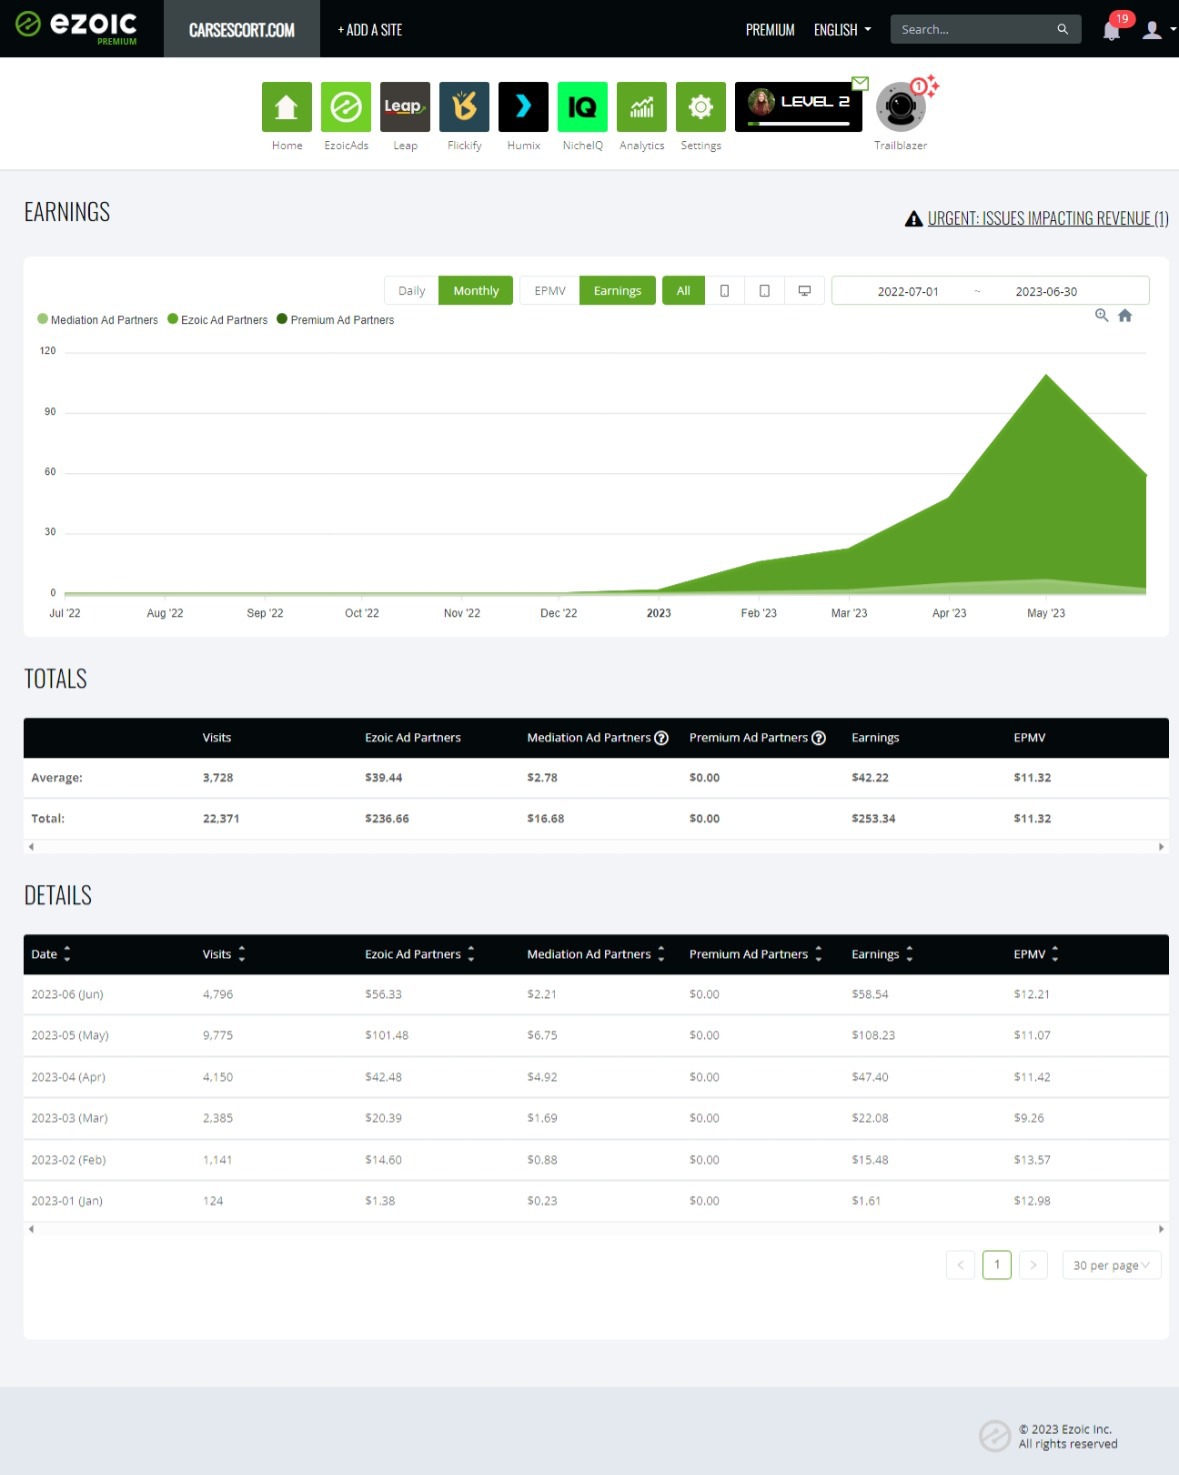Screen dimensions: 1179x1475
Task: Click the search magnifier icon
Action: [1063, 29]
